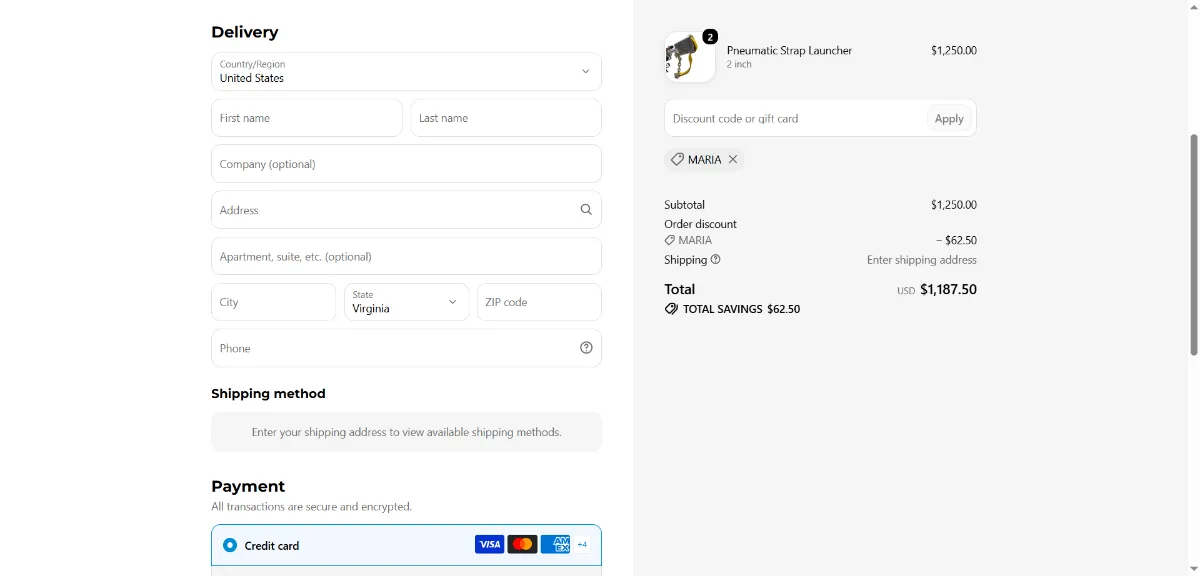Click the Apartment, suite, etc. field
This screenshot has height=576, width=1200.
pyautogui.click(x=406, y=256)
